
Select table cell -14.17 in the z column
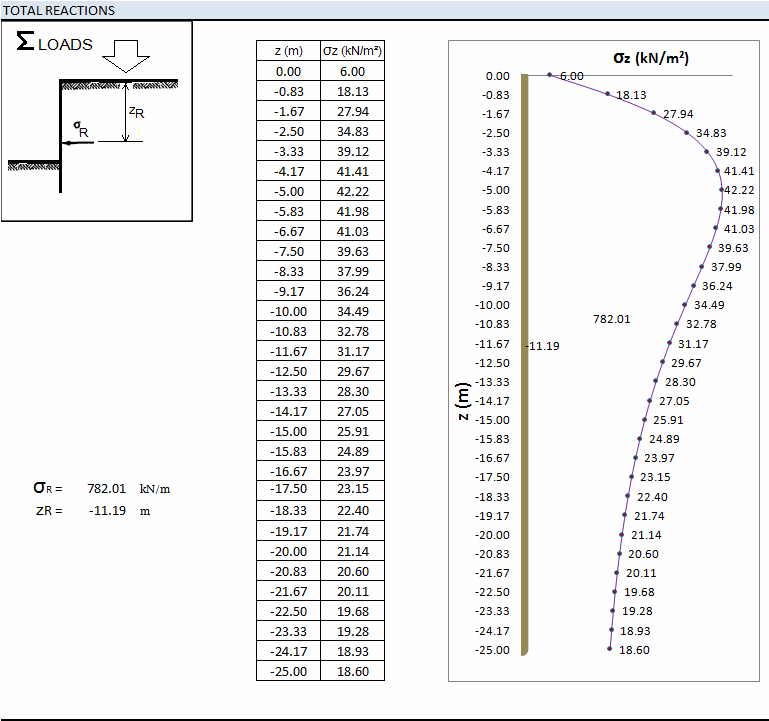point(288,412)
